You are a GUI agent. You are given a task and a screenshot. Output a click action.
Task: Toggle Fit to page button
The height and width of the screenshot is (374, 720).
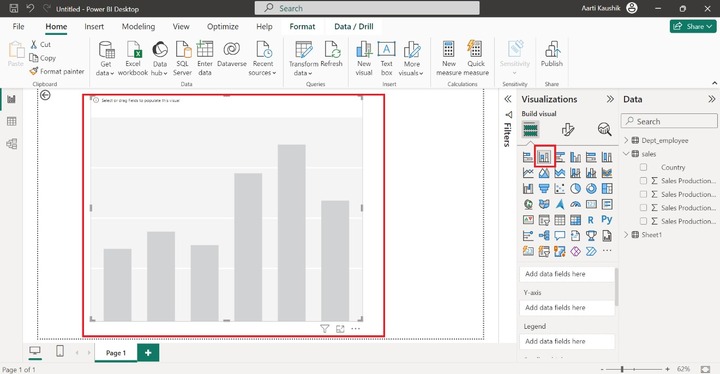[706, 369]
